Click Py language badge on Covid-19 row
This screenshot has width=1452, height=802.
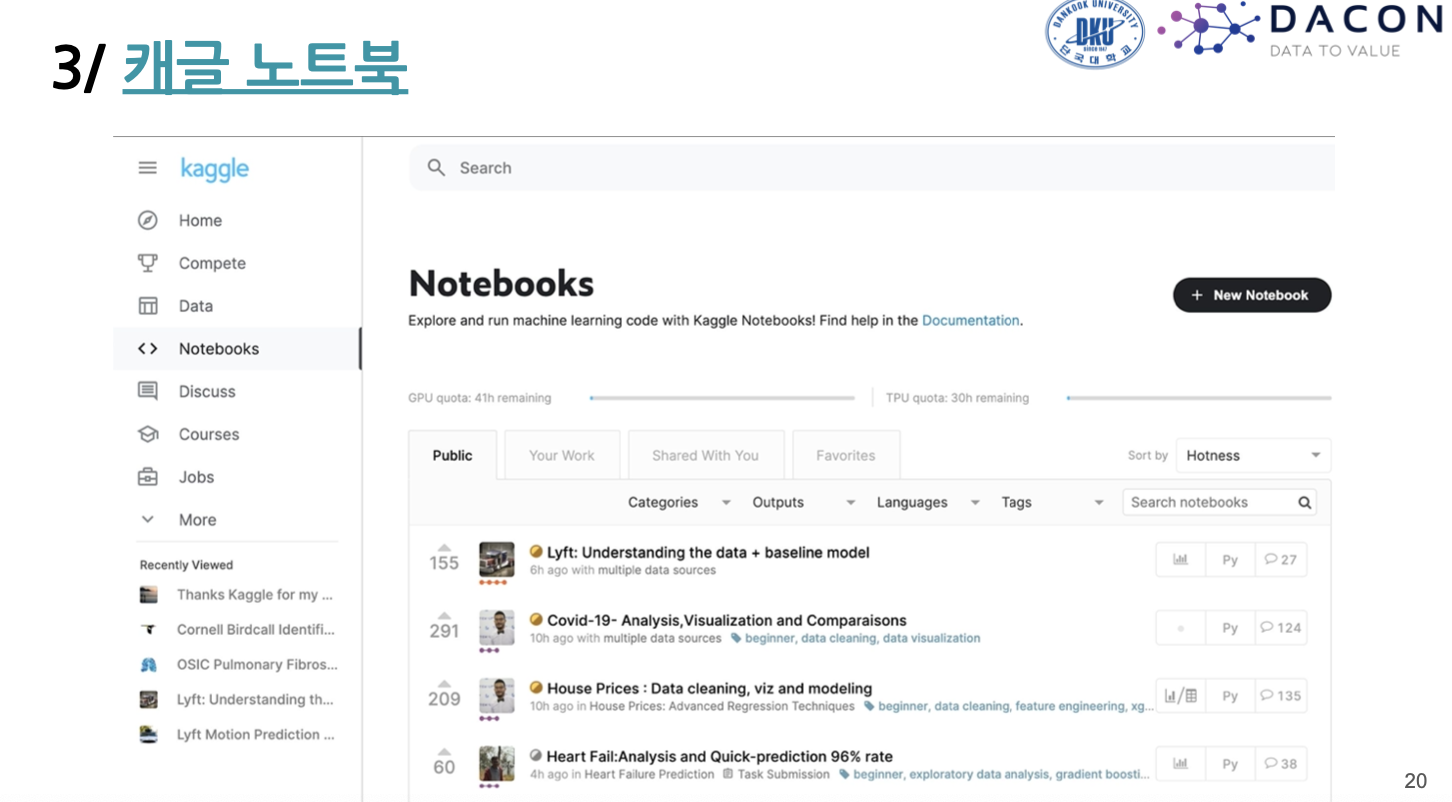pyautogui.click(x=1230, y=628)
